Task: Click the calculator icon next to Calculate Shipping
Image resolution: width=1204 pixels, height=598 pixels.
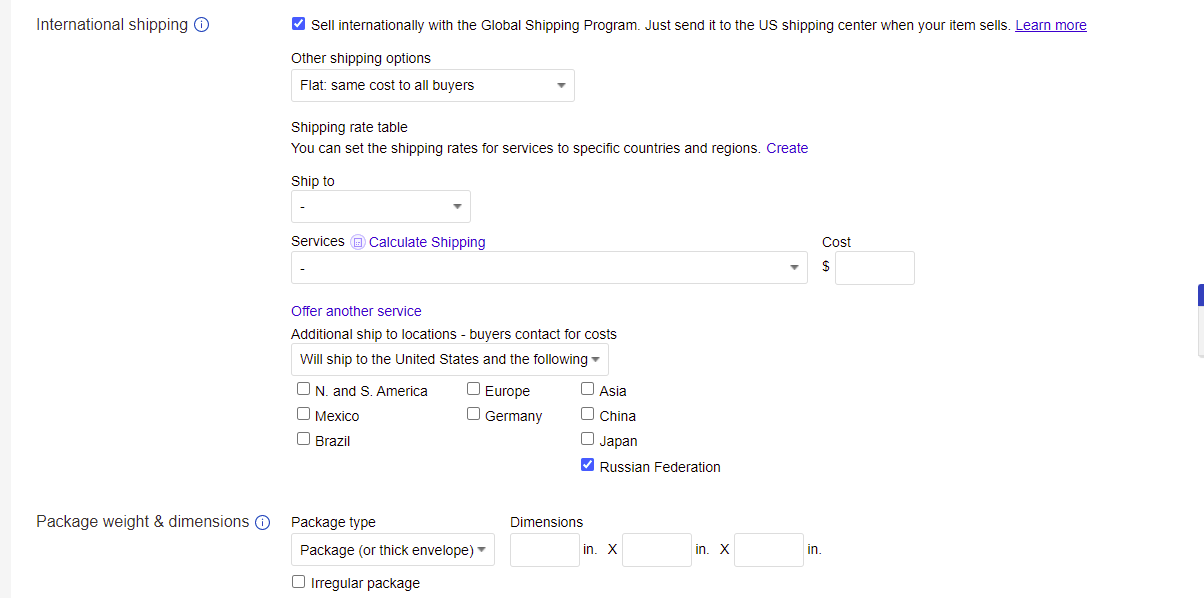Action: click(358, 242)
